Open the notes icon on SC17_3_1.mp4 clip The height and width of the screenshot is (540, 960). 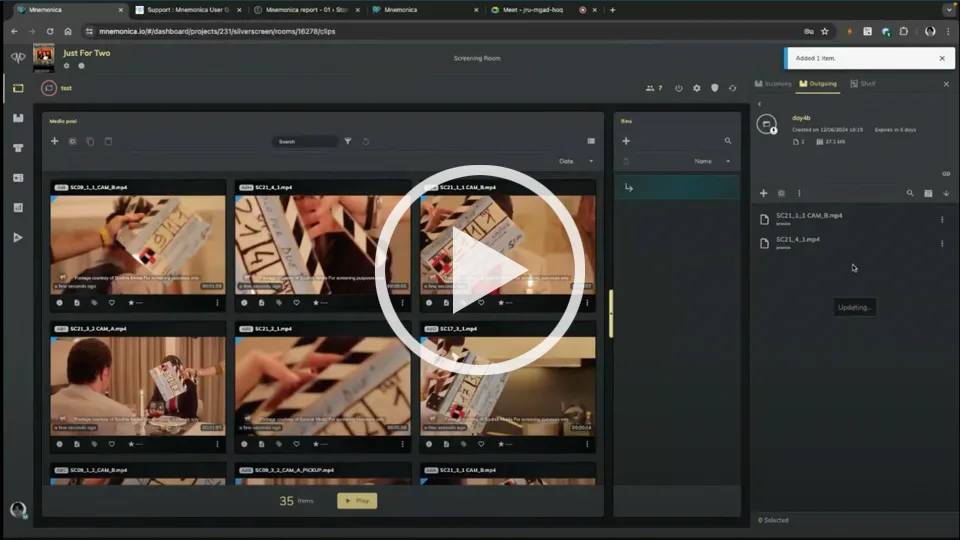(x=446, y=444)
